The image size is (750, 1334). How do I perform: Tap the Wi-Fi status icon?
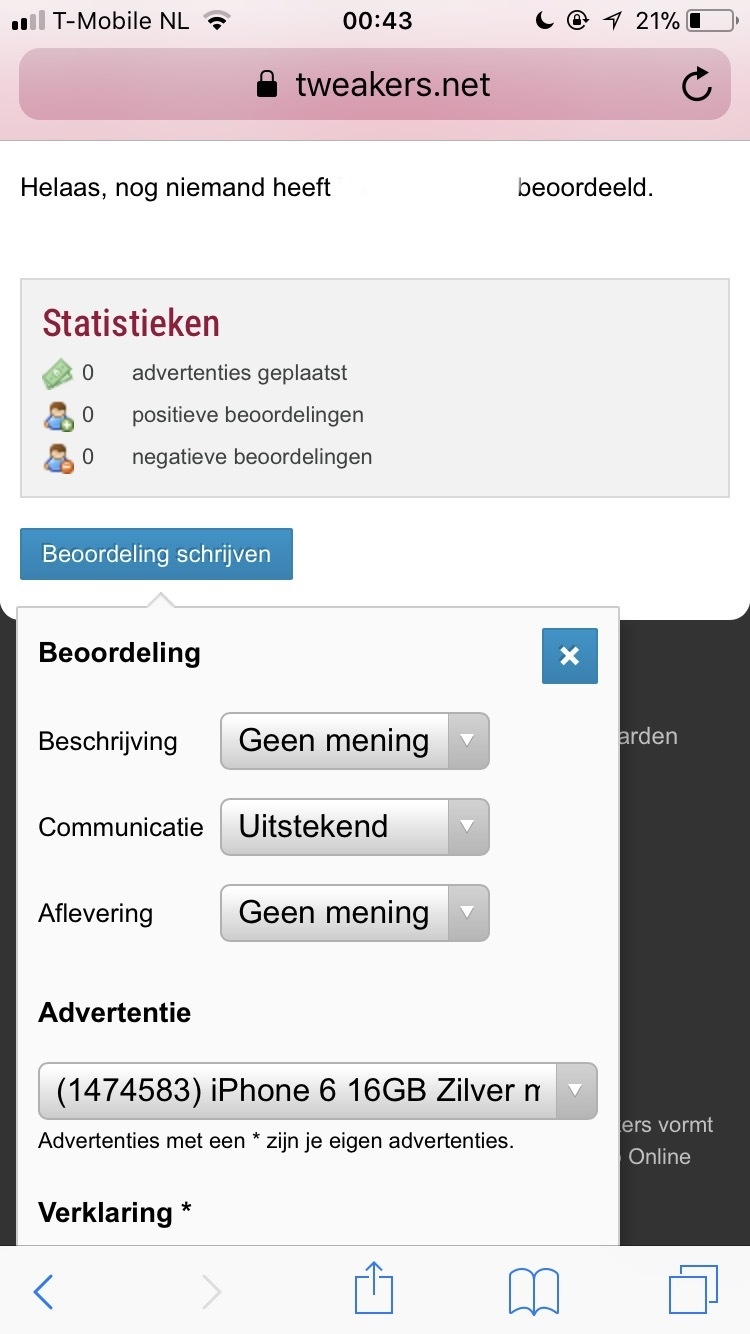coord(215,21)
